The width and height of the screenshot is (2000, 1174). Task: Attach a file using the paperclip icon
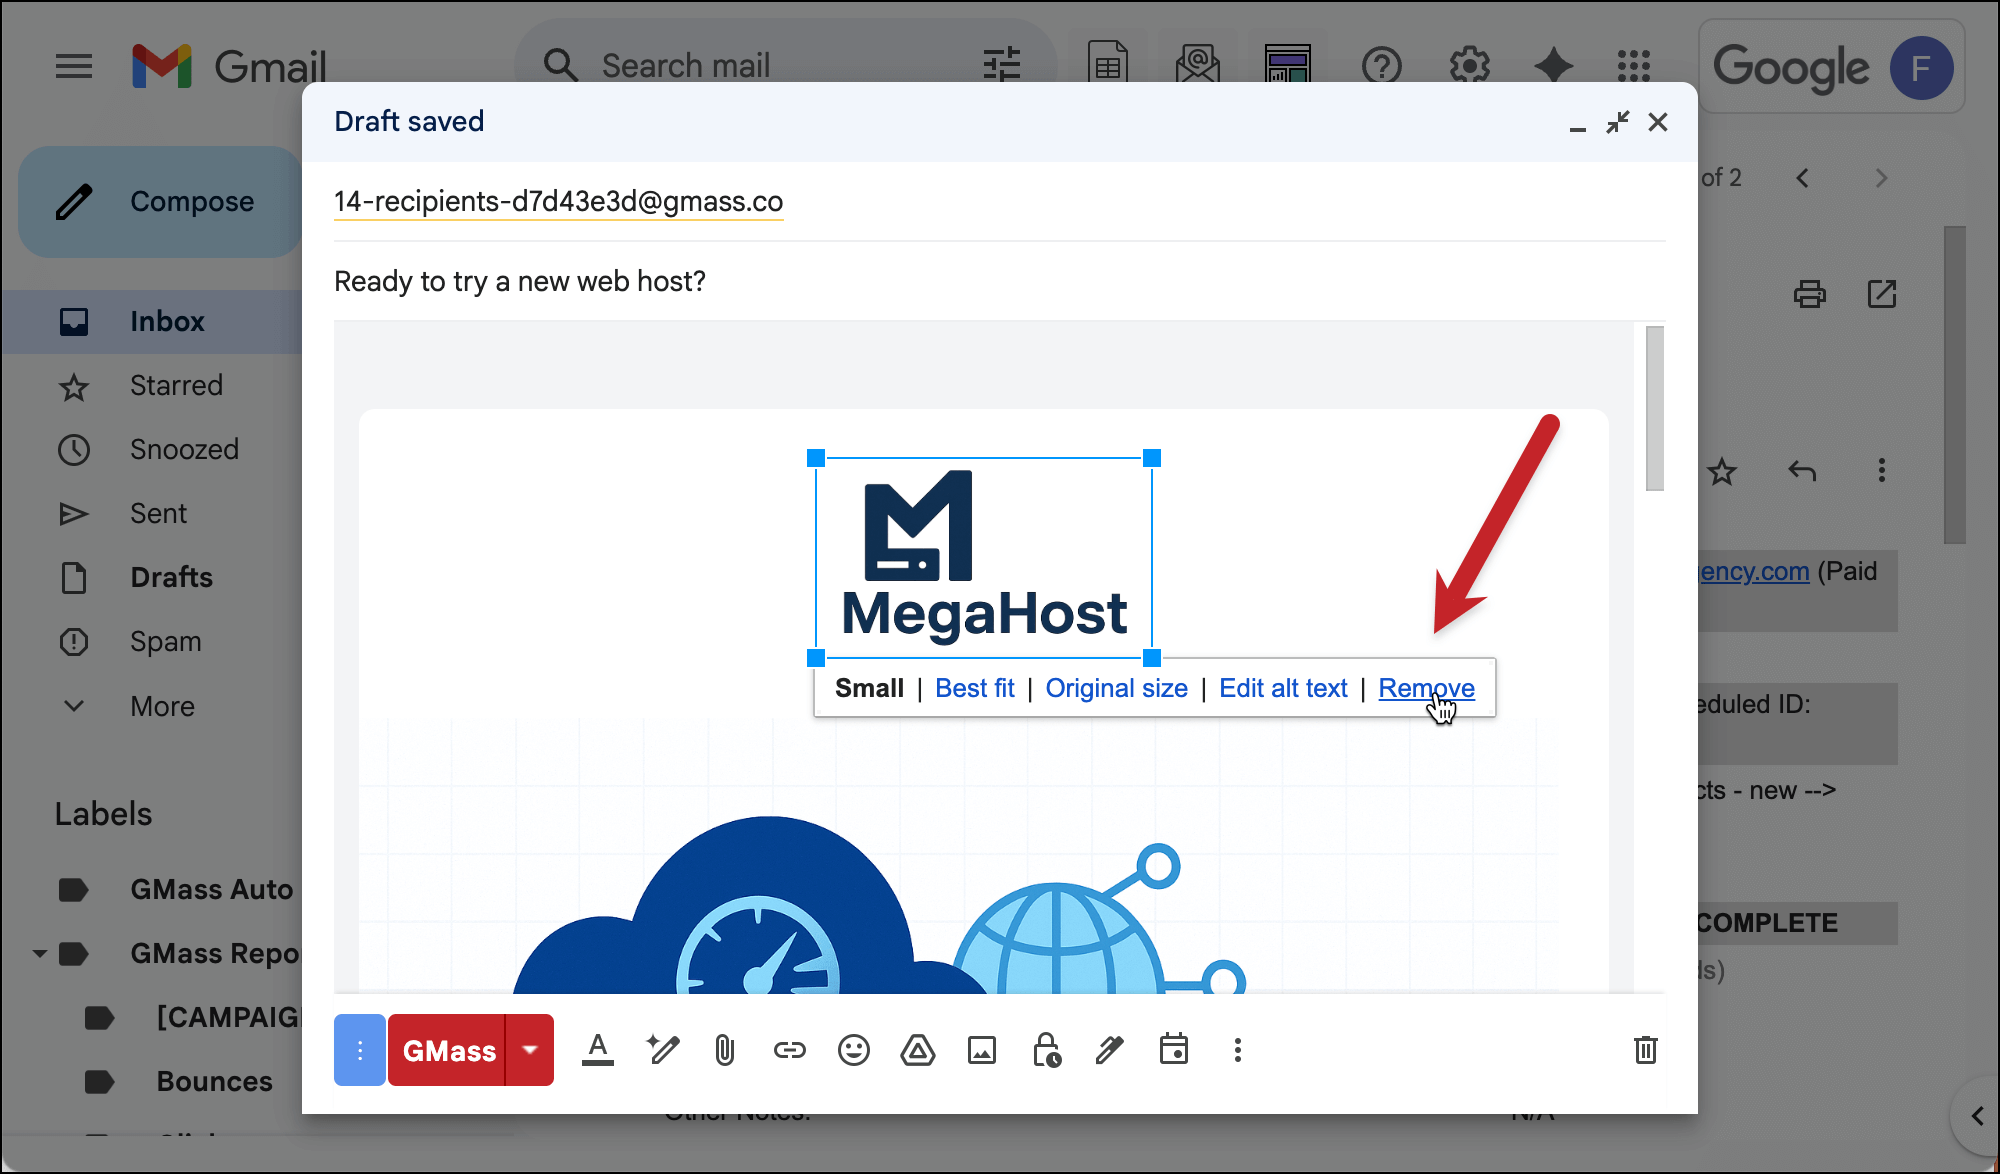[724, 1050]
